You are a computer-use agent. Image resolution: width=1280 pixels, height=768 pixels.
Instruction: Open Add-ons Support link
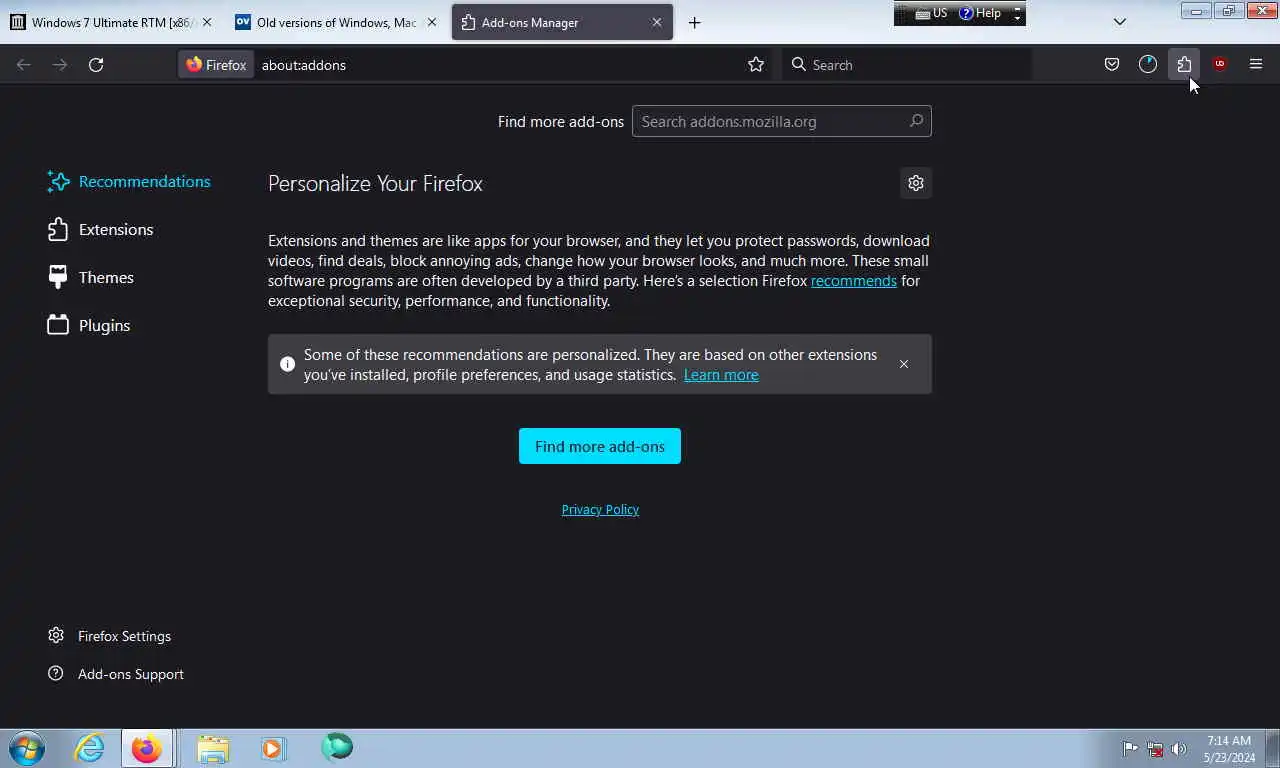pos(116,674)
